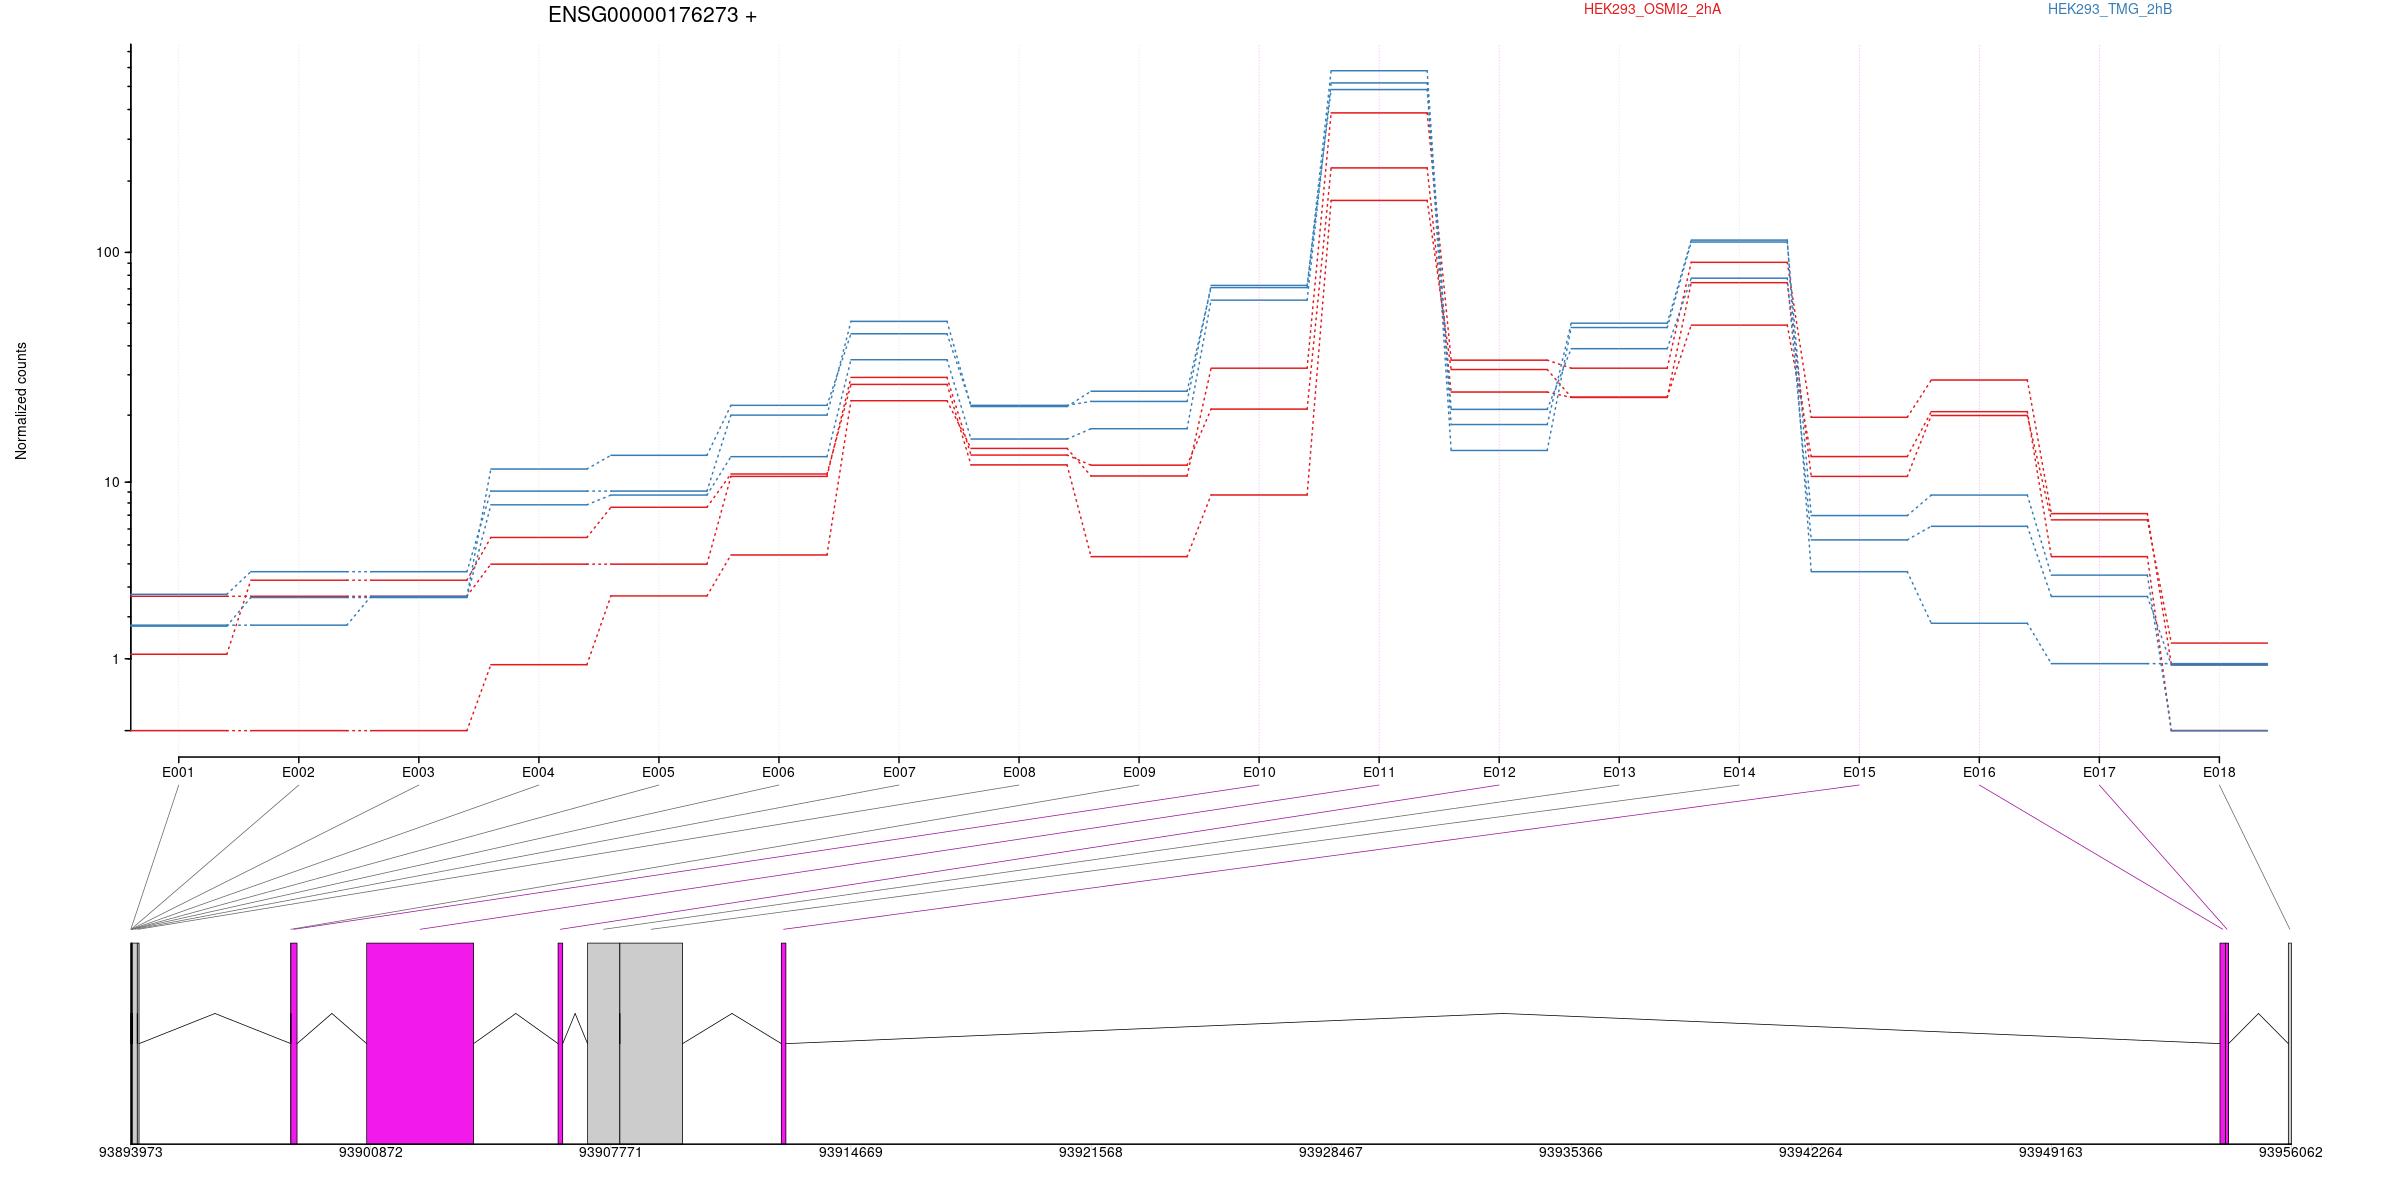Click genomic coordinate 93900872
This screenshot has width=2400, height=1200.
pos(370,1152)
